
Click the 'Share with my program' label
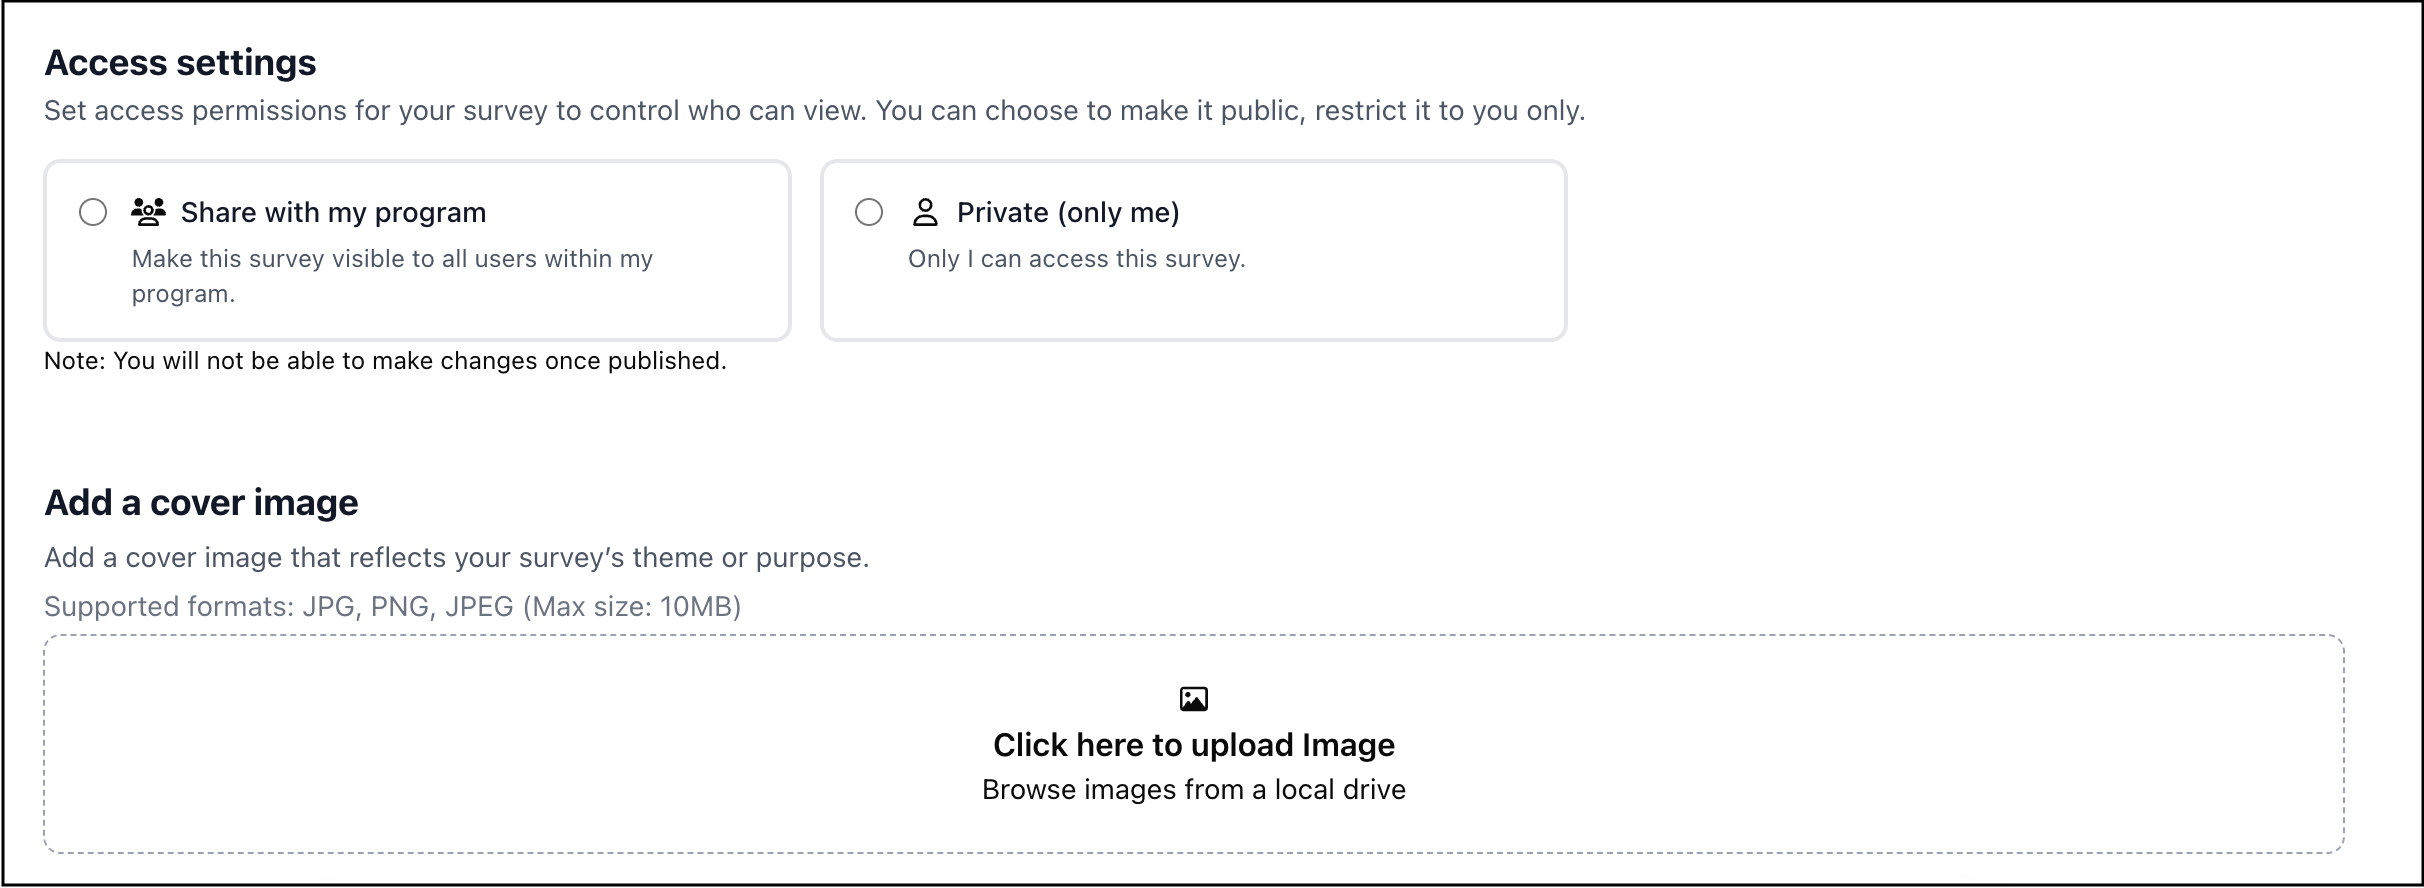333,212
